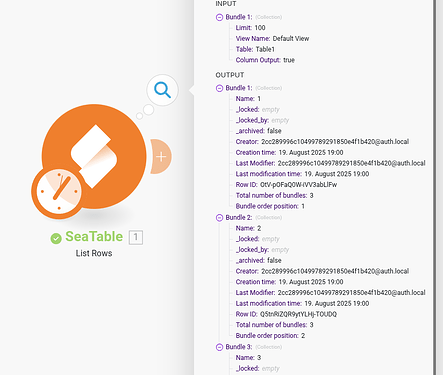Click Creation time in Bundle 1
443x375 pixels.
289,152
